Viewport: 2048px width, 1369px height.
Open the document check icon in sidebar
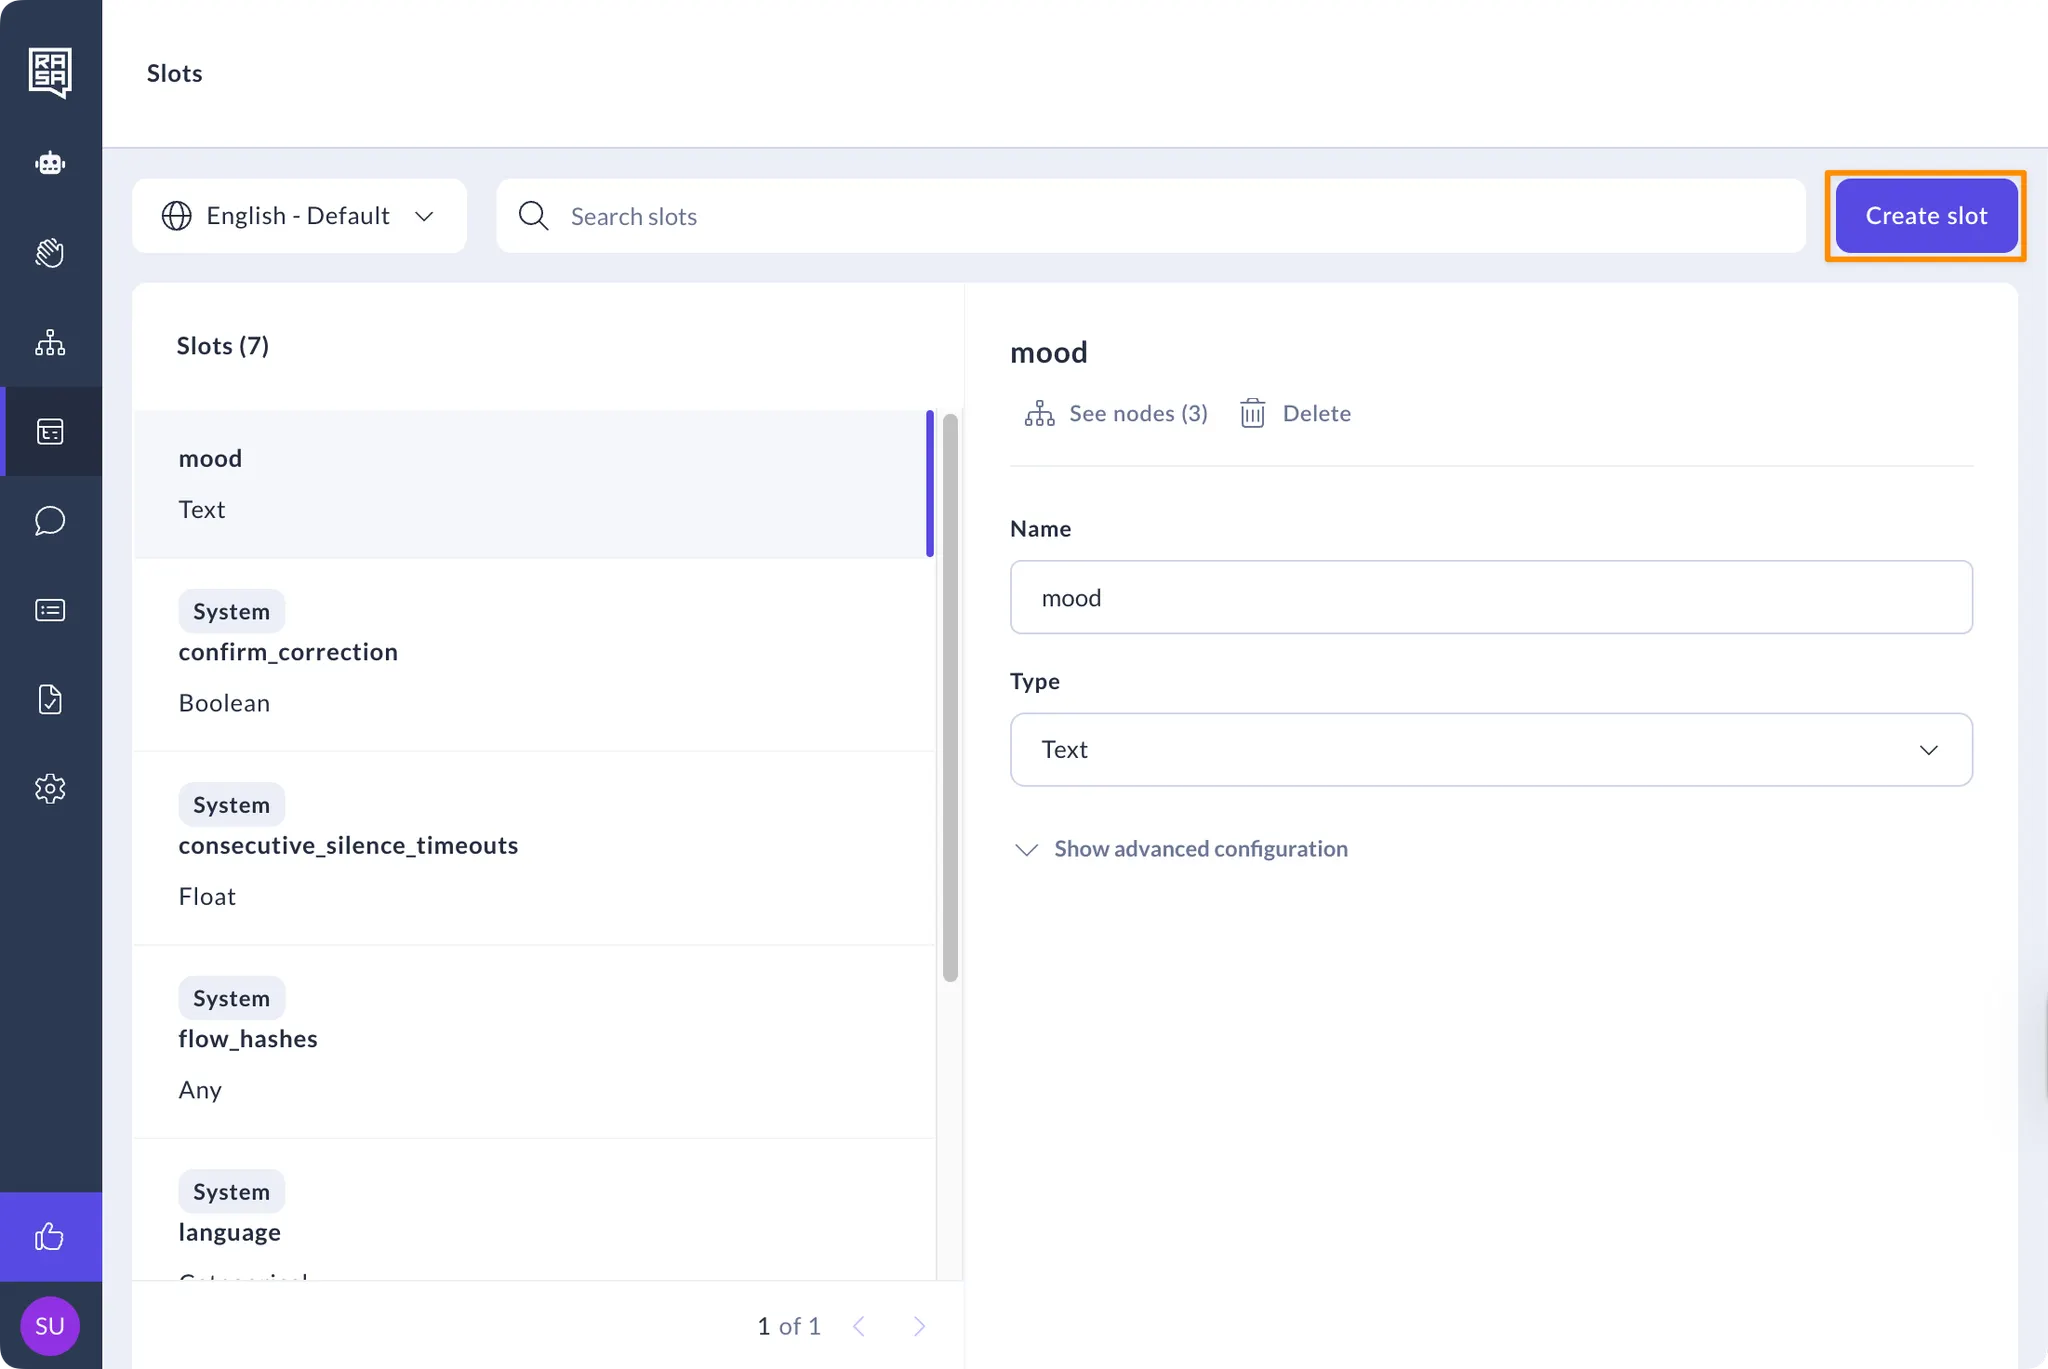(50, 699)
